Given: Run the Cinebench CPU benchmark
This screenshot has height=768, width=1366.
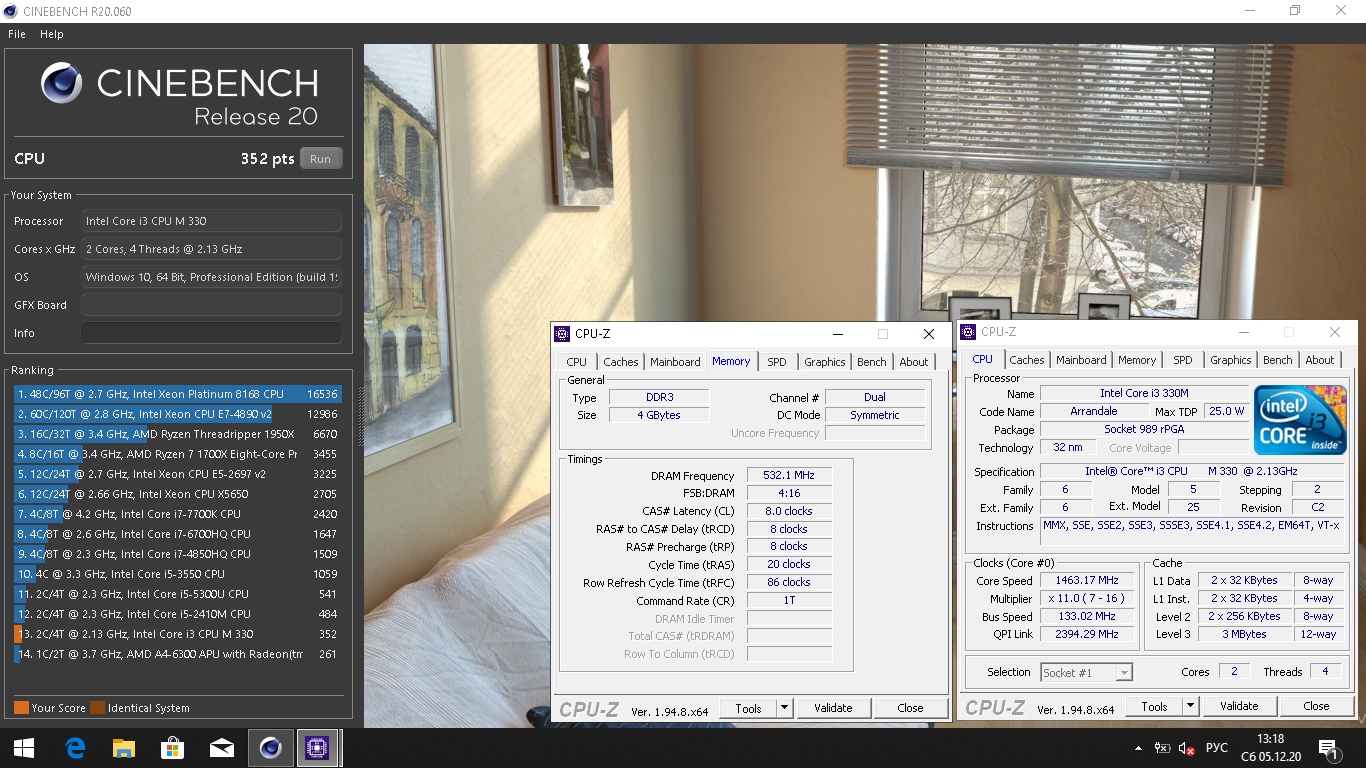Looking at the screenshot, I should pos(320,159).
